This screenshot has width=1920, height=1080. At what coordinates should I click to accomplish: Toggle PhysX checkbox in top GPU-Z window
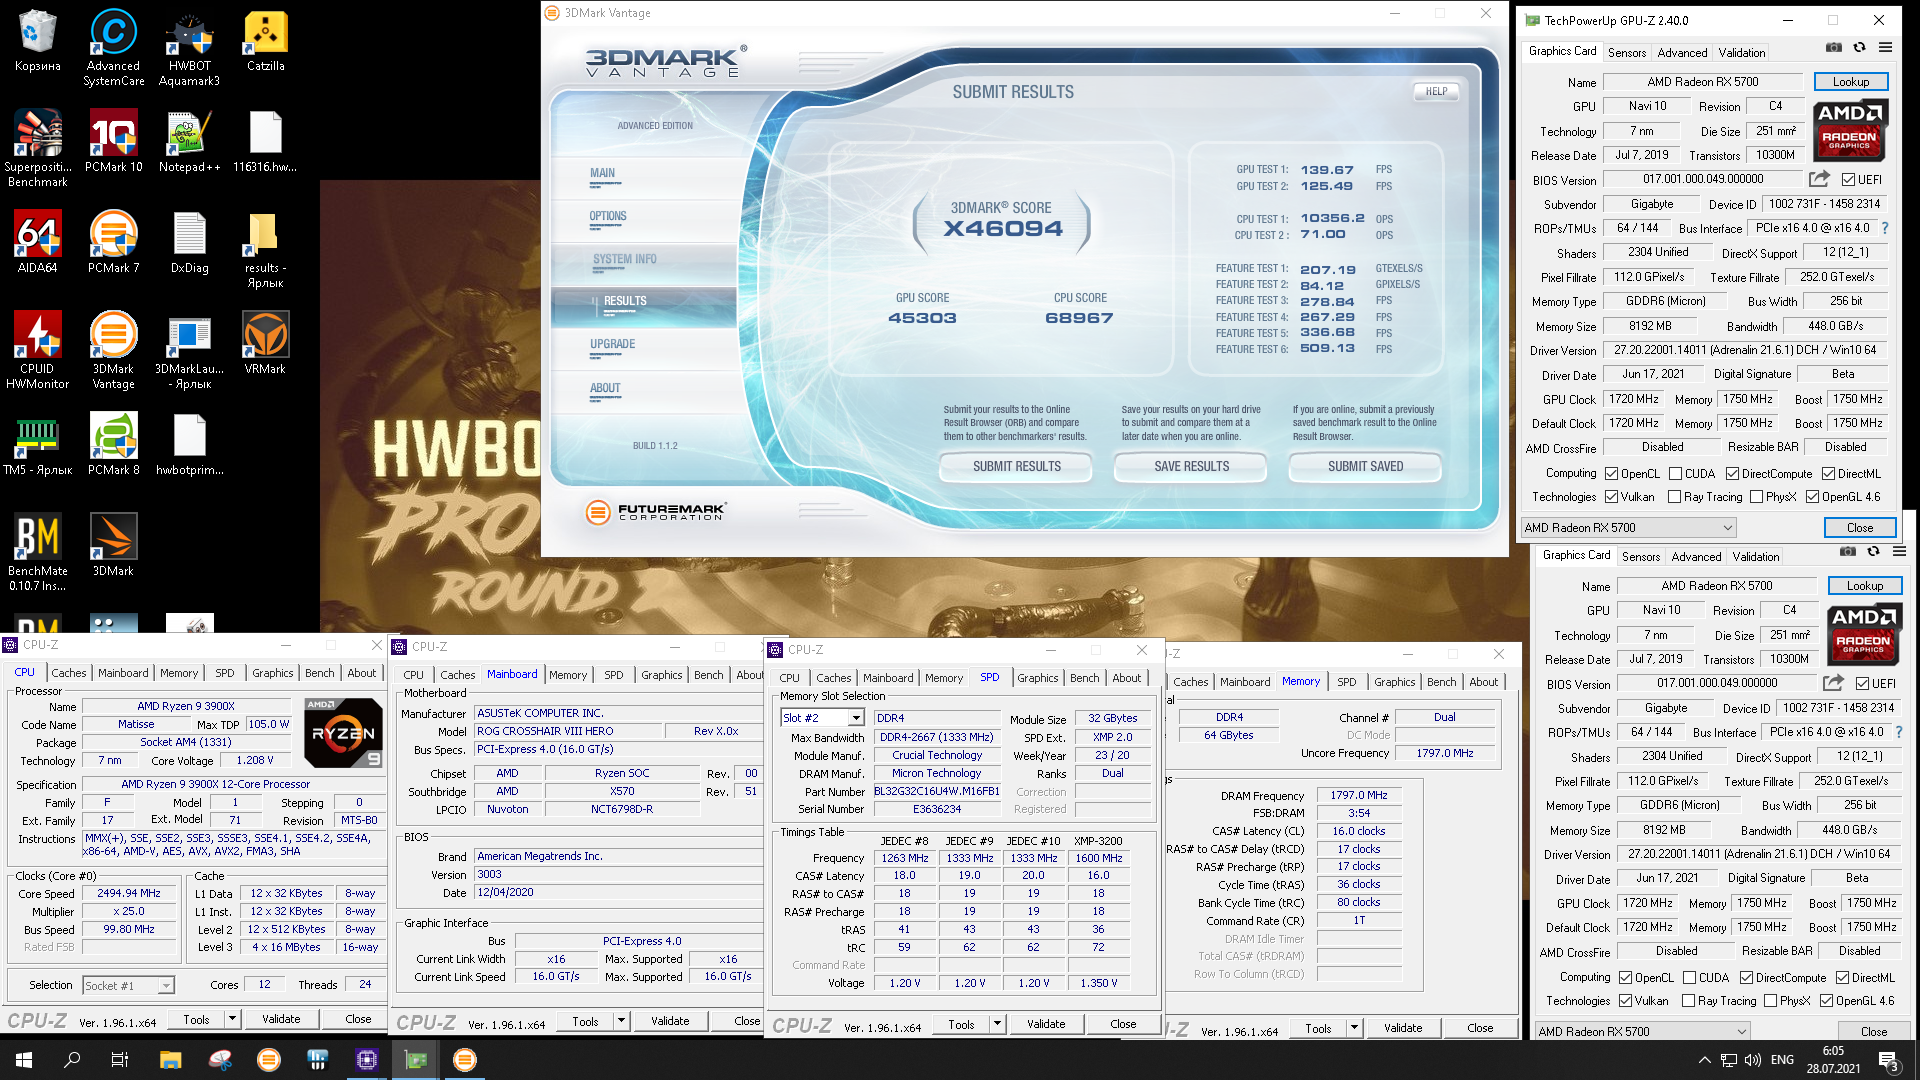1756,497
